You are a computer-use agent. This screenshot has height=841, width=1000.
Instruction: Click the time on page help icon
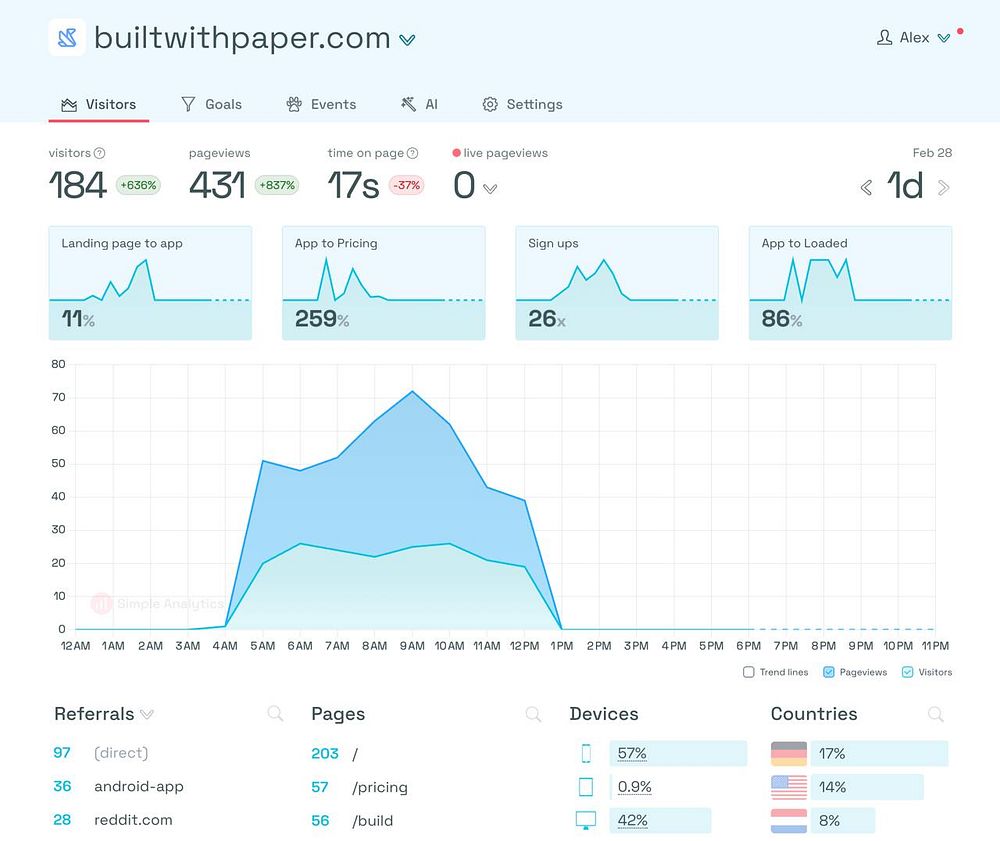point(413,153)
